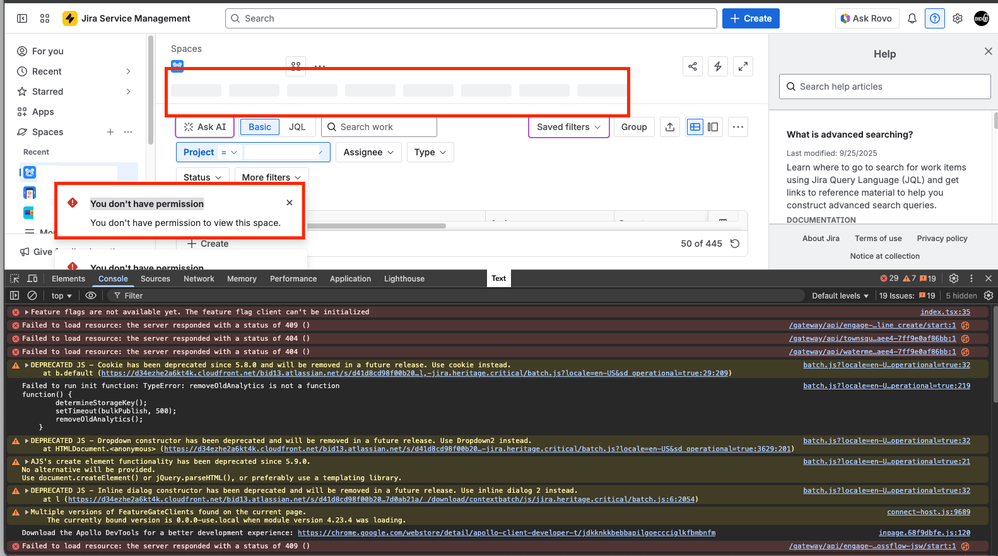
Task: Select the DevTools inspect element icon
Action: coord(15,279)
